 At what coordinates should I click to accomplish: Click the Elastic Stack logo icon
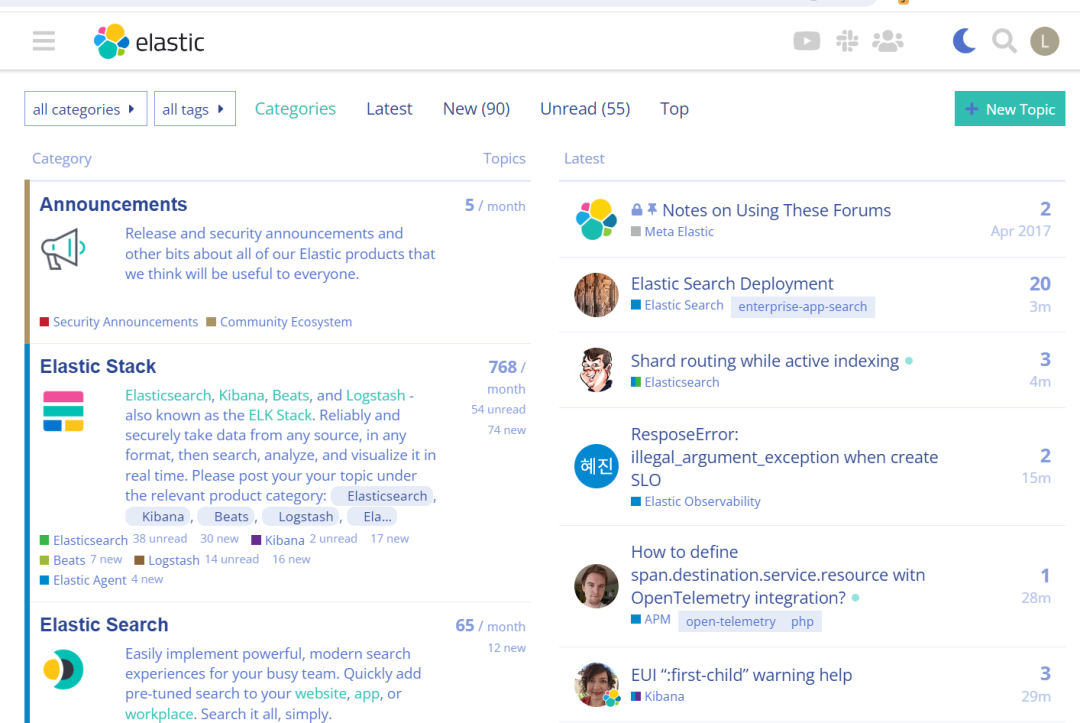(x=63, y=411)
